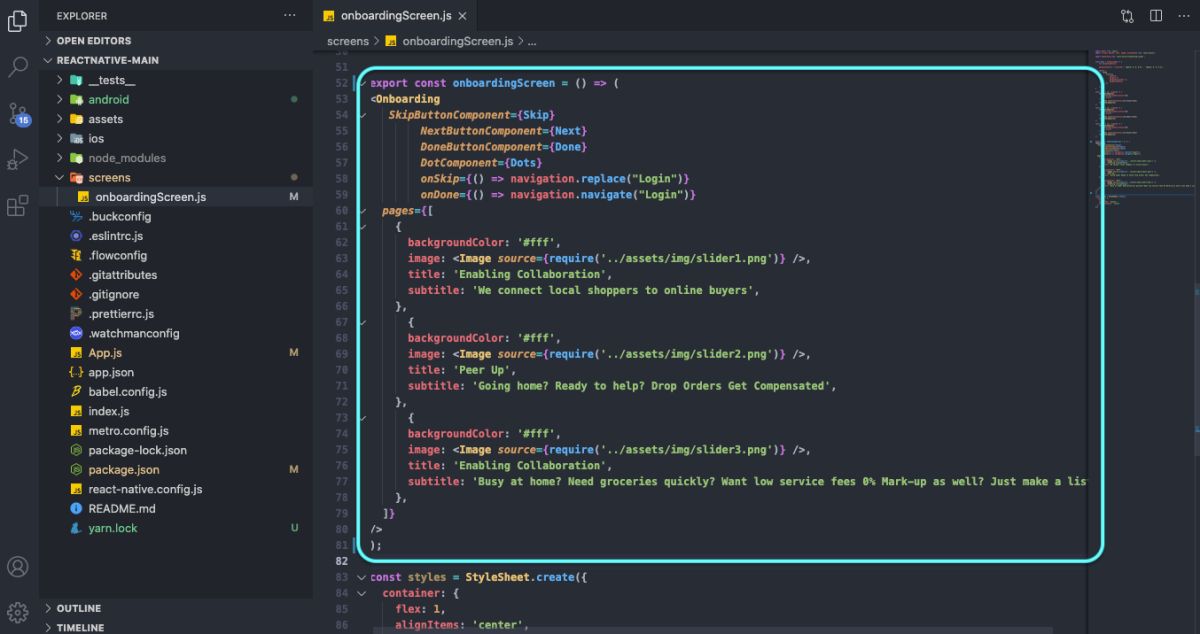Collapse the screens folder
Image resolution: width=1200 pixels, height=634 pixels.
tap(176, 177)
